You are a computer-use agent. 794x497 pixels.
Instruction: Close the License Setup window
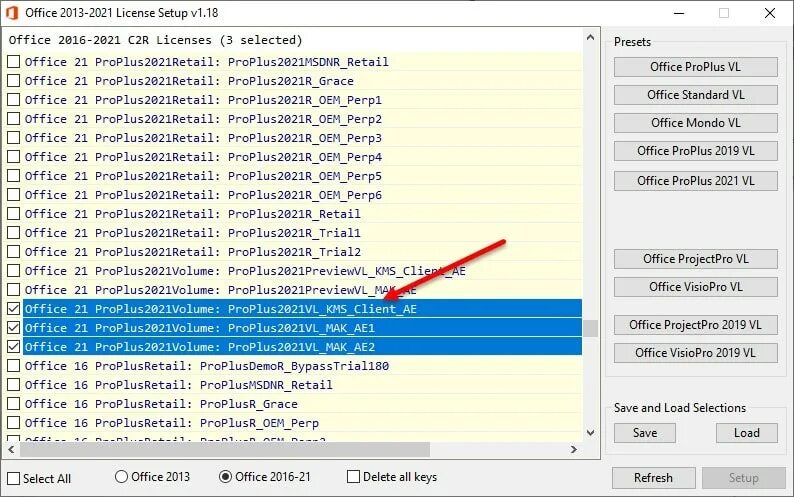point(770,13)
